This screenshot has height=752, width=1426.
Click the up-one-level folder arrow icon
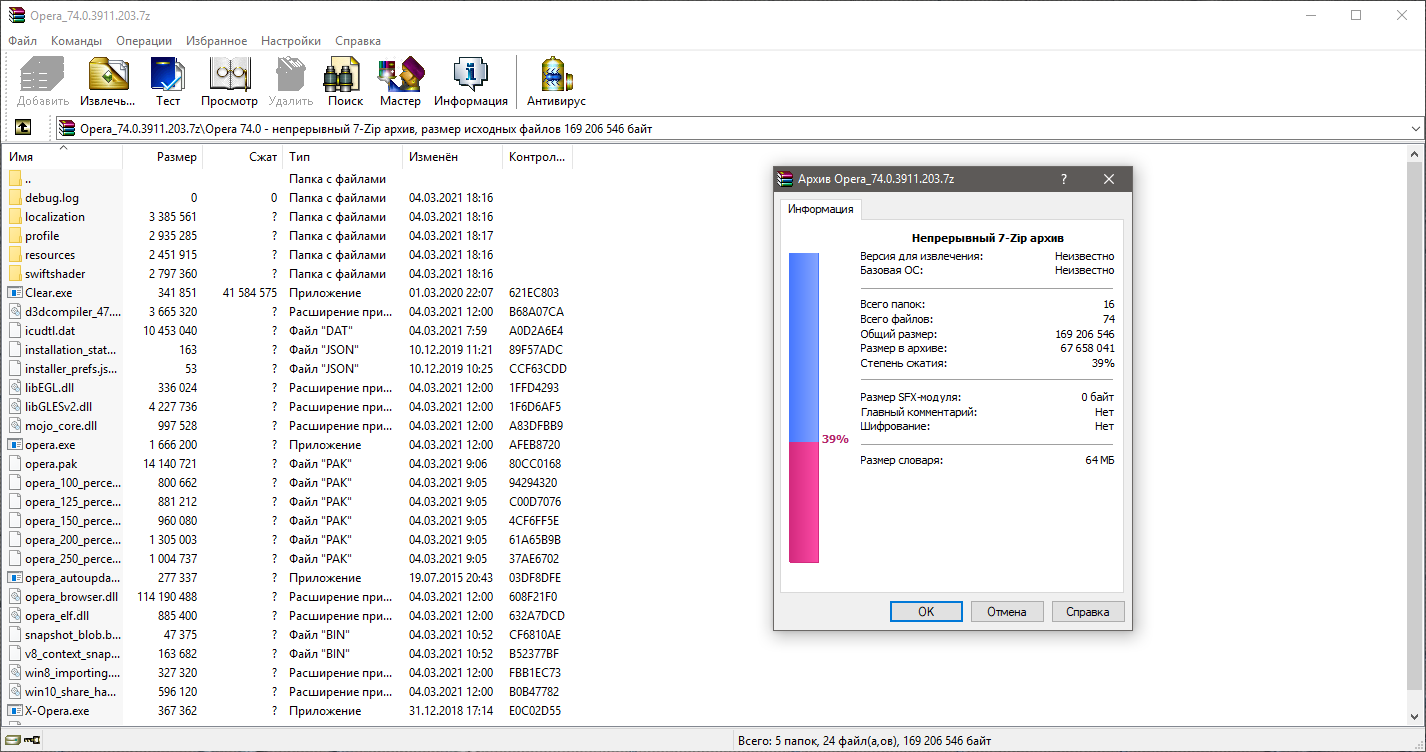tap(22, 128)
